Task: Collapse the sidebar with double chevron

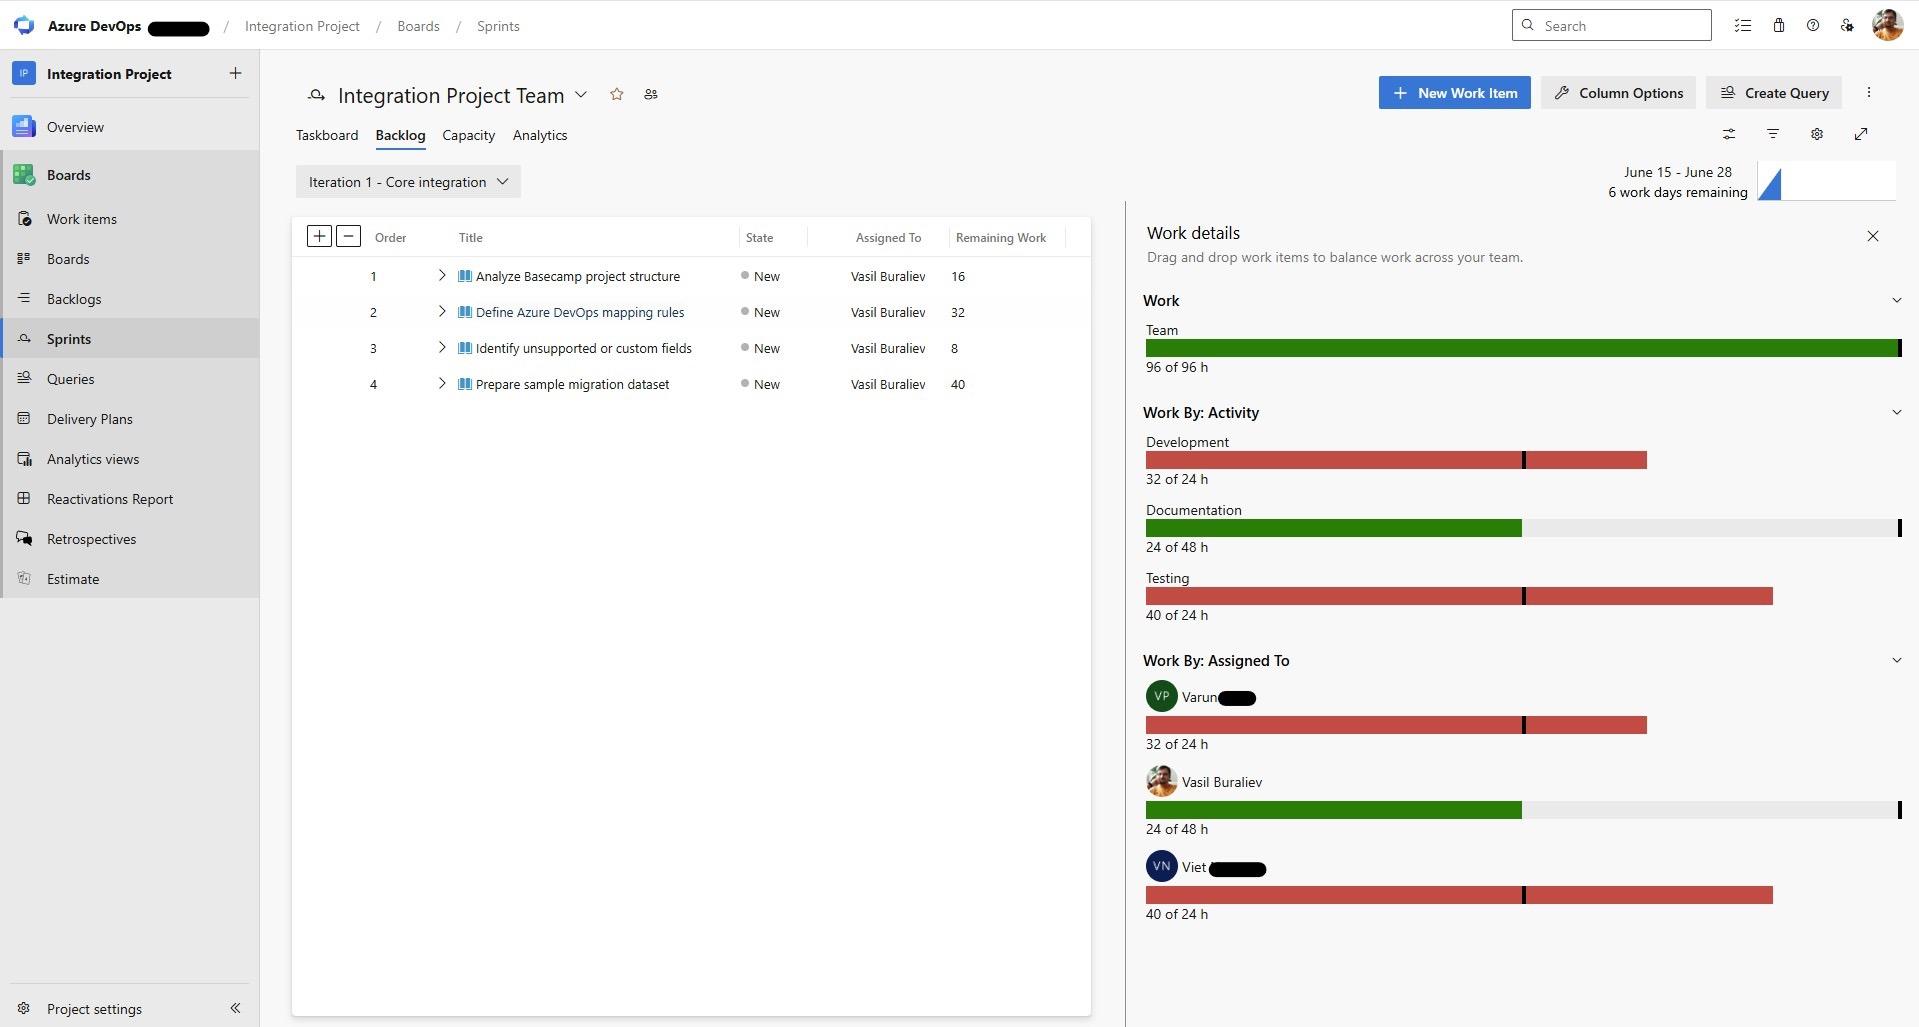Action: (235, 1008)
